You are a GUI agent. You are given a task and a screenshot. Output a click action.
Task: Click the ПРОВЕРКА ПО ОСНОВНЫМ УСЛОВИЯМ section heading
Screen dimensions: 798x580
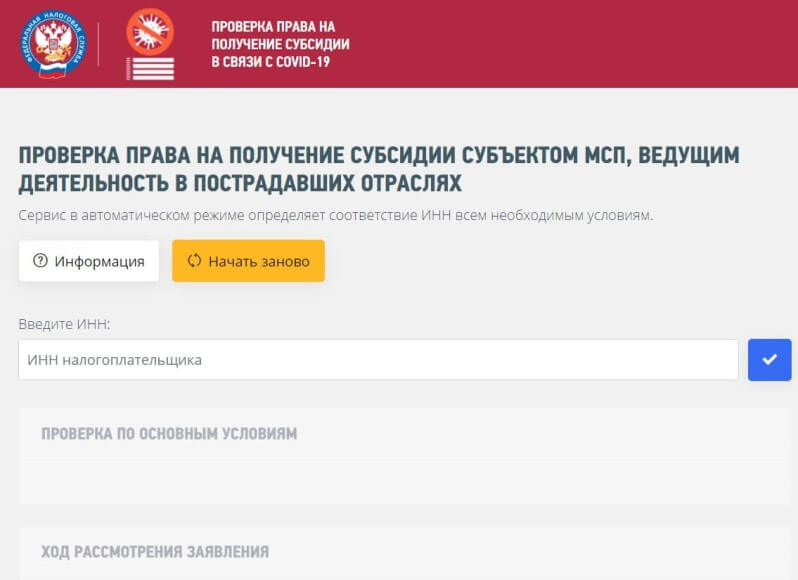(x=169, y=434)
